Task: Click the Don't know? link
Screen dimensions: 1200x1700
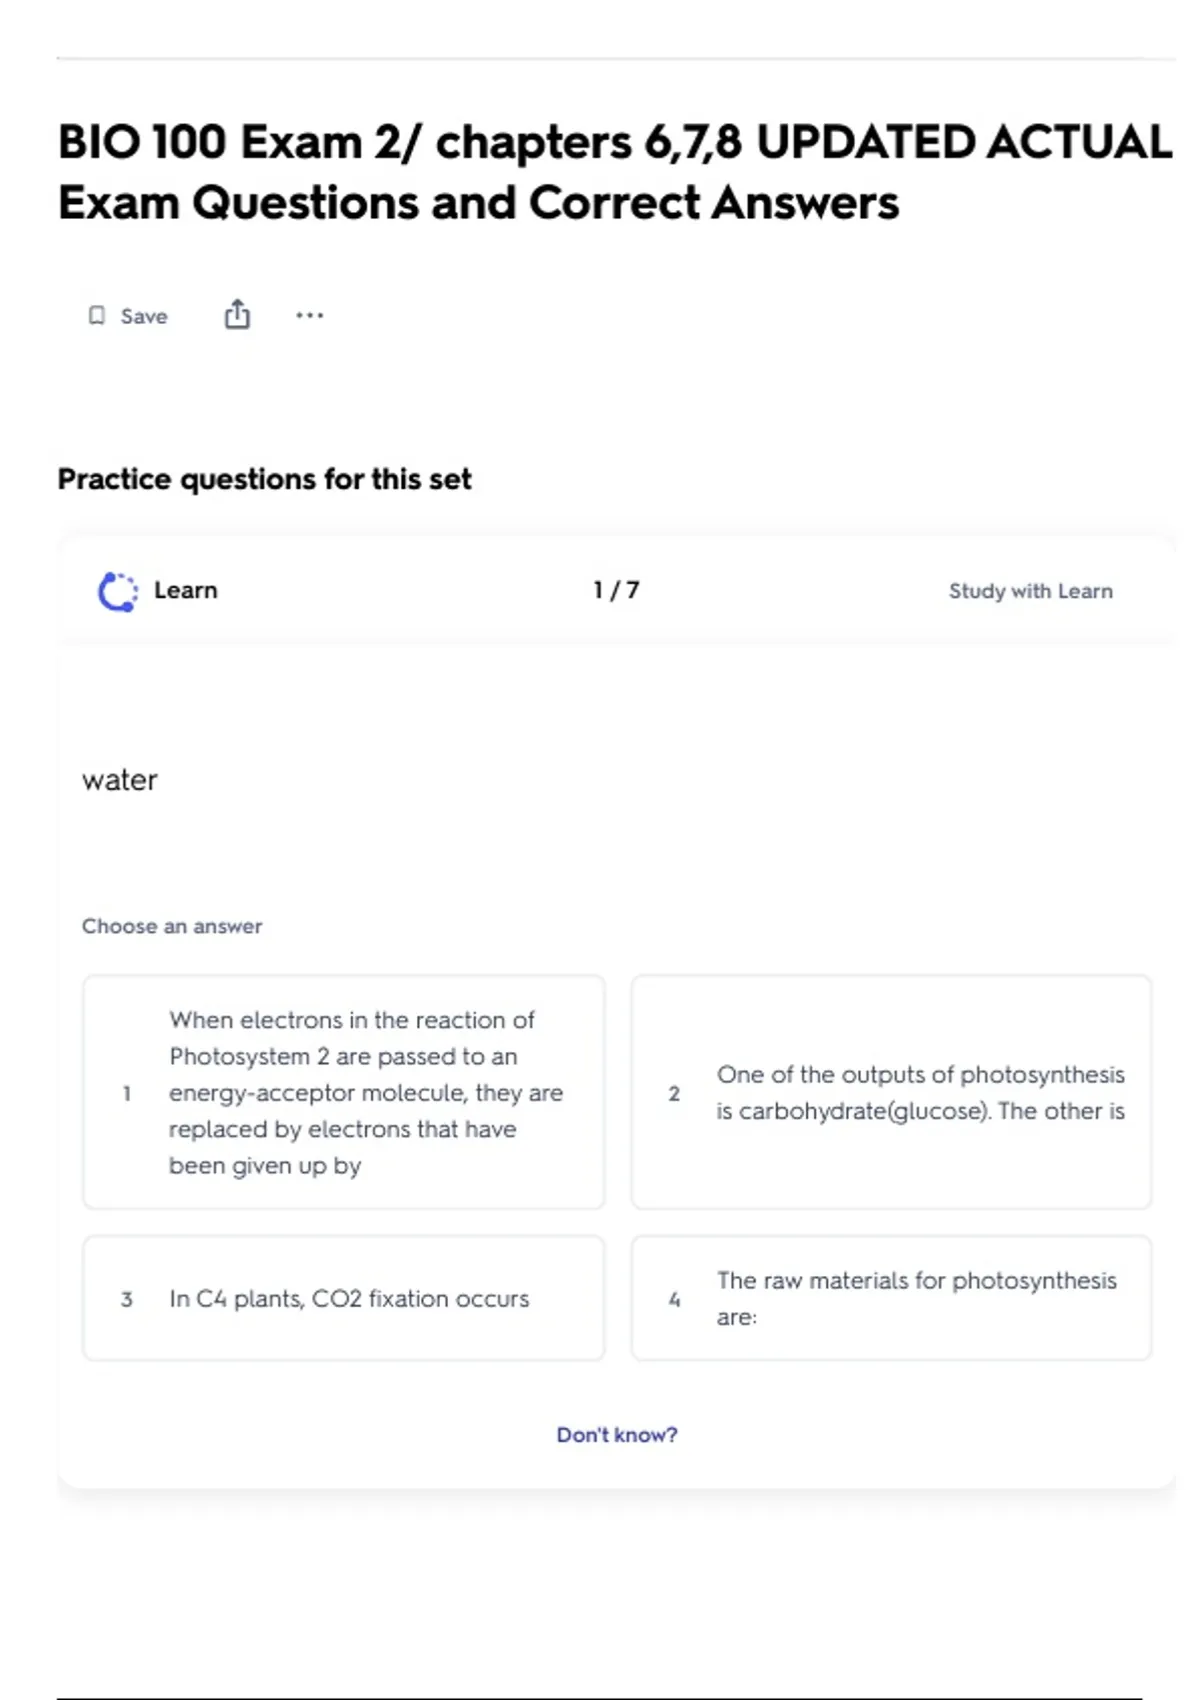Action: (616, 1435)
